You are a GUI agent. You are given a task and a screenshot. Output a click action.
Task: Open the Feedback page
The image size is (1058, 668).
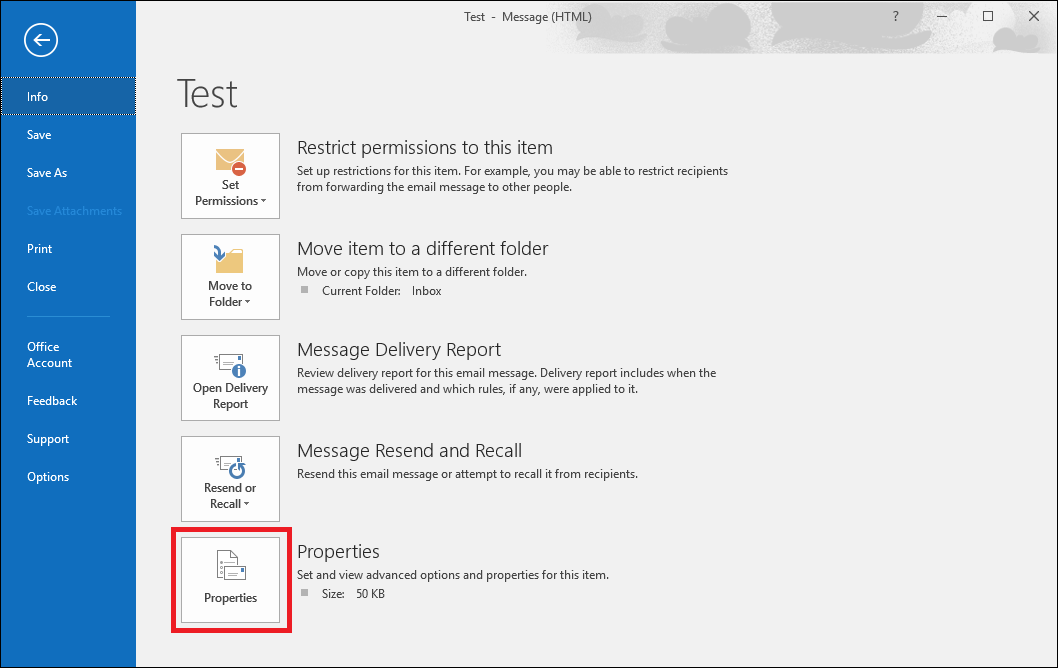tap(52, 400)
